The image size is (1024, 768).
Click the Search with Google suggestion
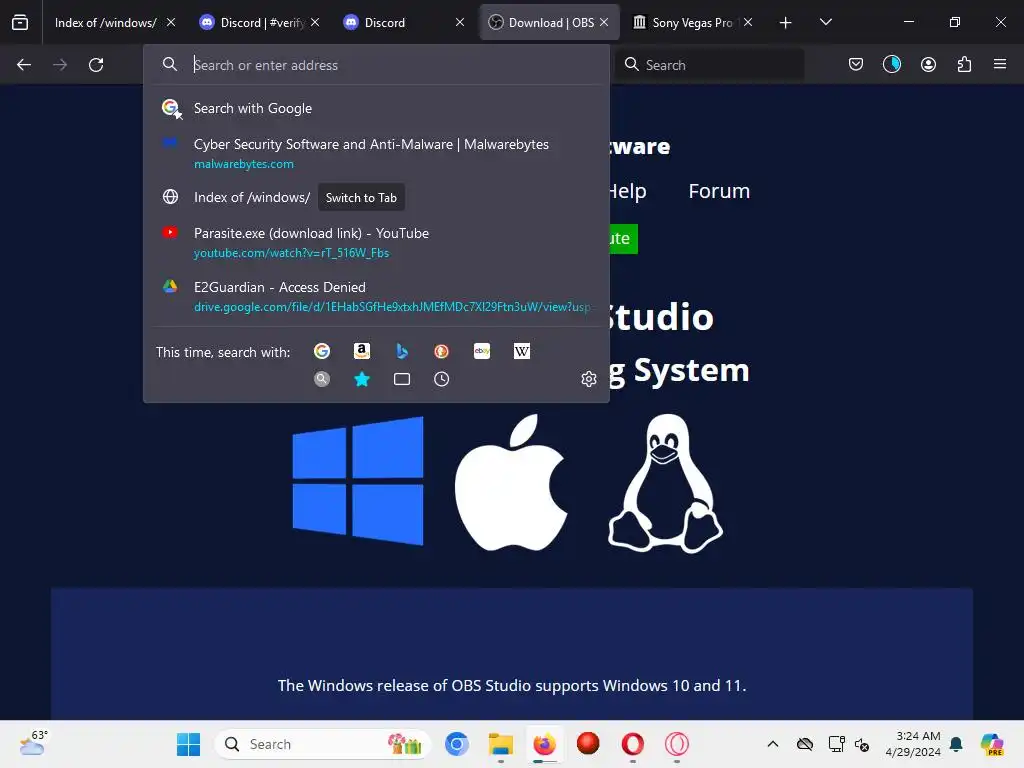click(x=376, y=108)
